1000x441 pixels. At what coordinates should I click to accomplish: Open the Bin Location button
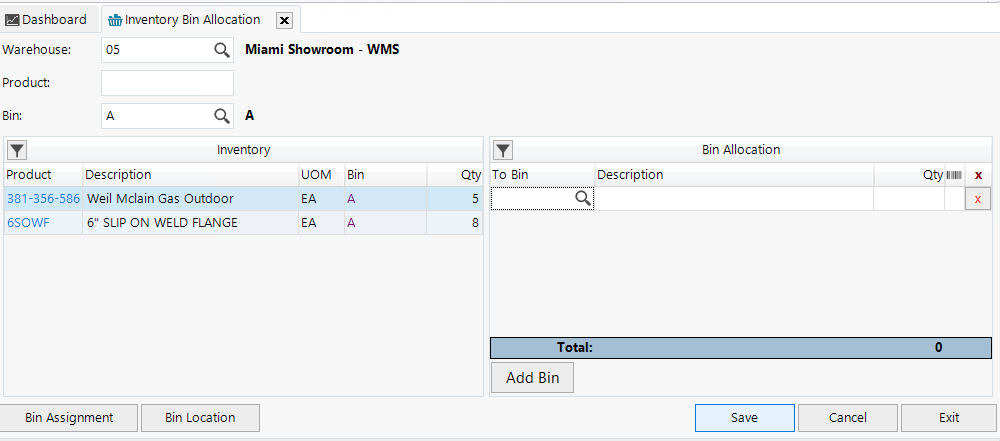pos(200,417)
